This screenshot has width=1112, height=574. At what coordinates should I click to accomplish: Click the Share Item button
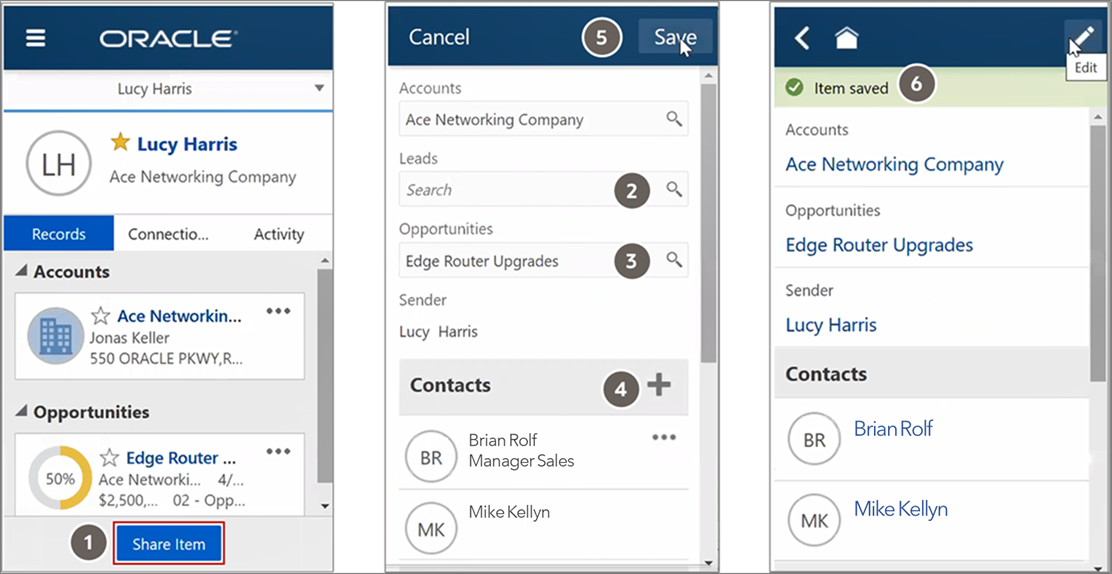(x=169, y=544)
